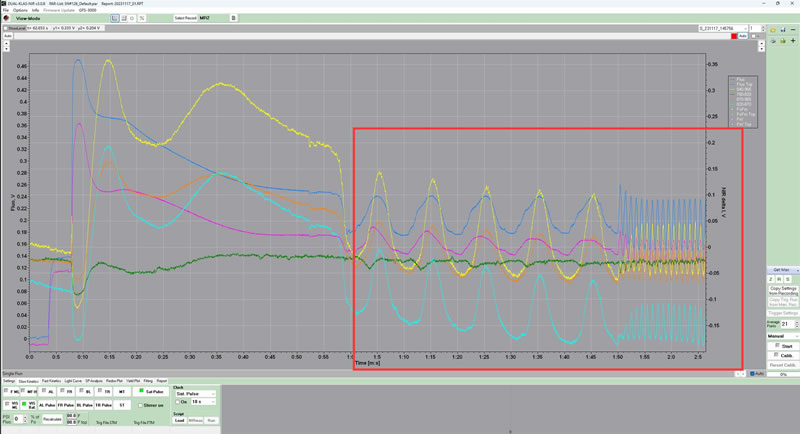The height and width of the screenshot is (434, 800).
Task: Open the Sat. Pulse dropdown under Clock
Action: 195,393
